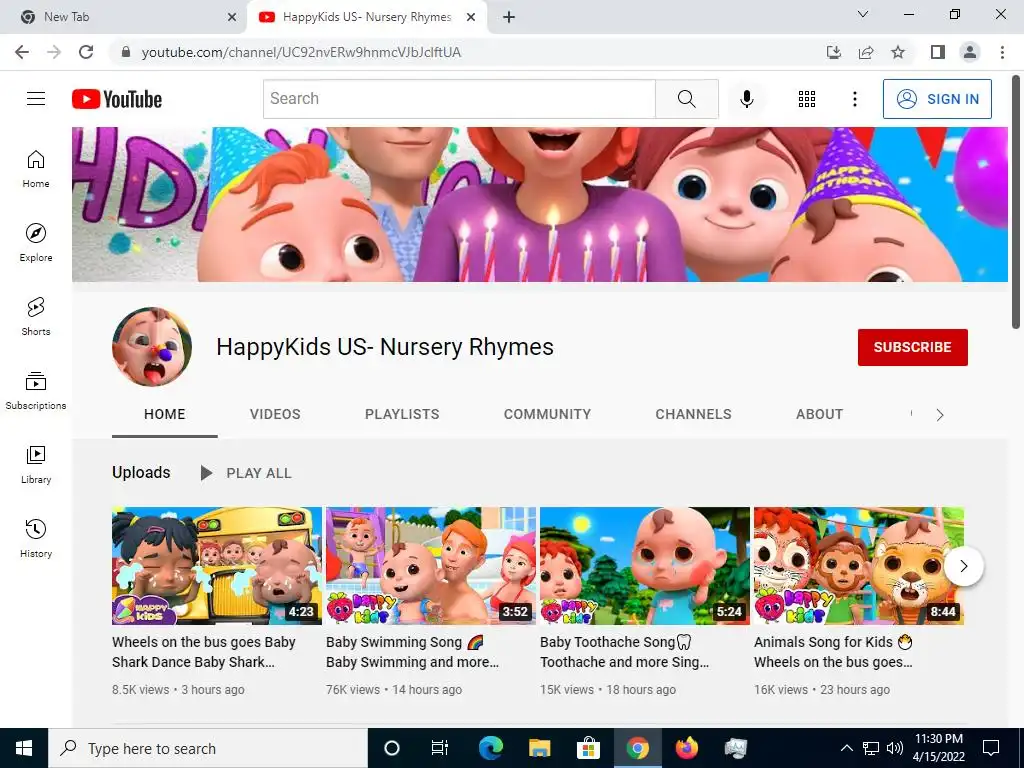The width and height of the screenshot is (1024, 768).
Task: Click PLAY ALL uploads
Action: 246,473
